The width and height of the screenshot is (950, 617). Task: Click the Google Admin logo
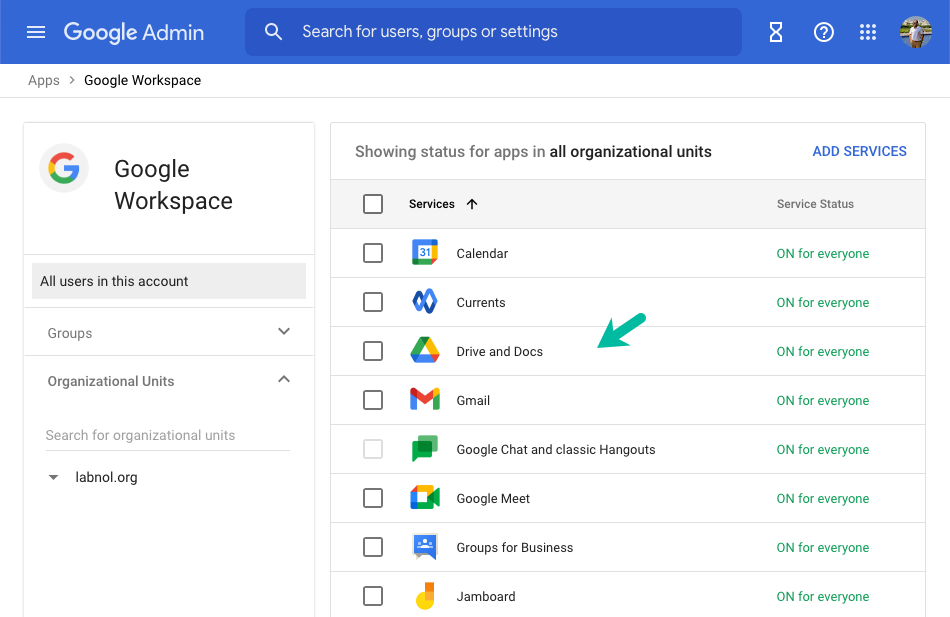[134, 32]
